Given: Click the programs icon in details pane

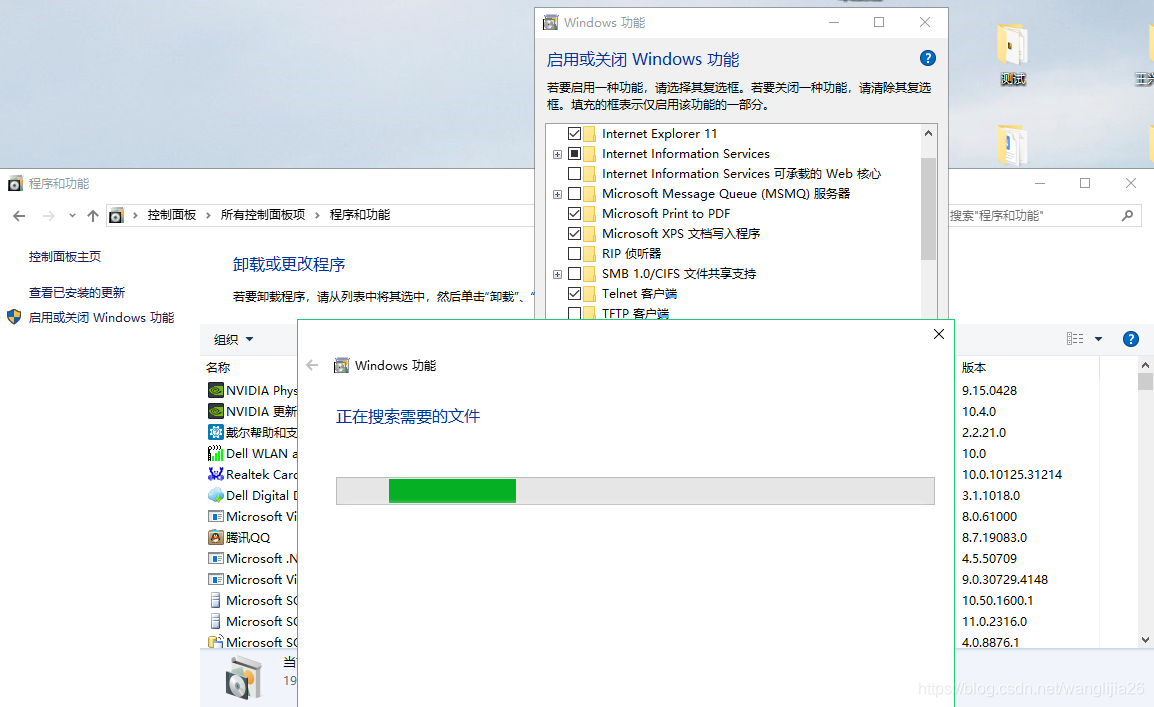Looking at the screenshot, I should pyautogui.click(x=244, y=677).
